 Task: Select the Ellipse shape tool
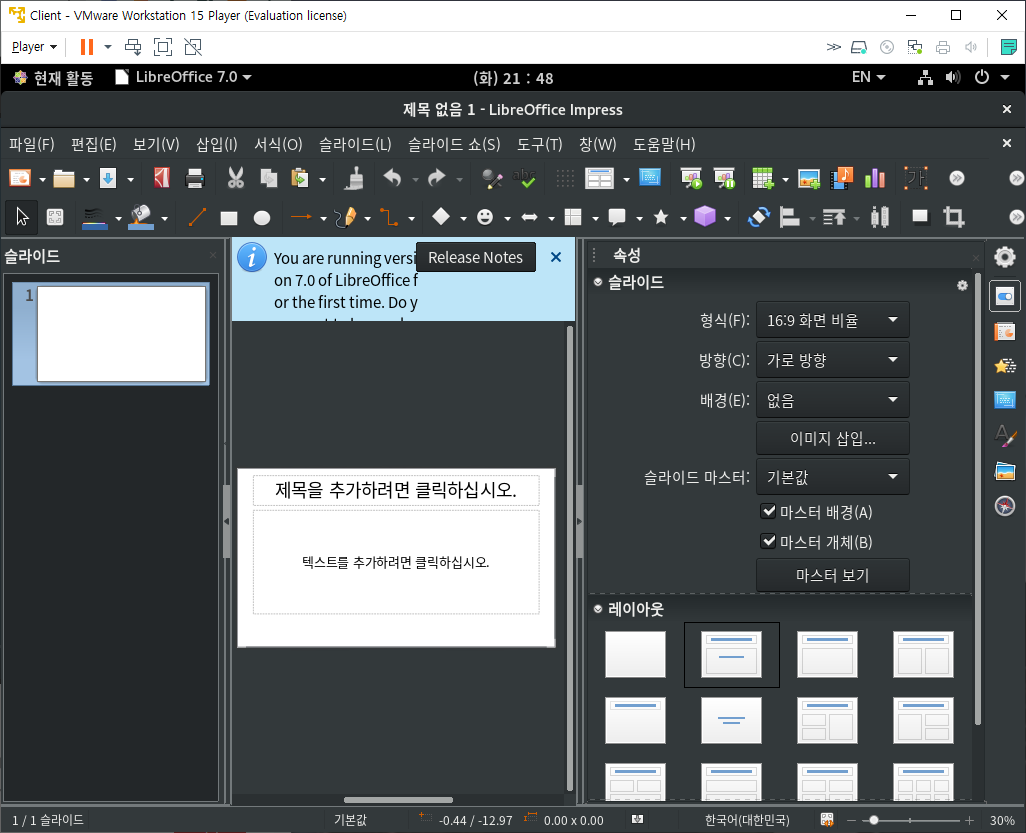[x=262, y=218]
